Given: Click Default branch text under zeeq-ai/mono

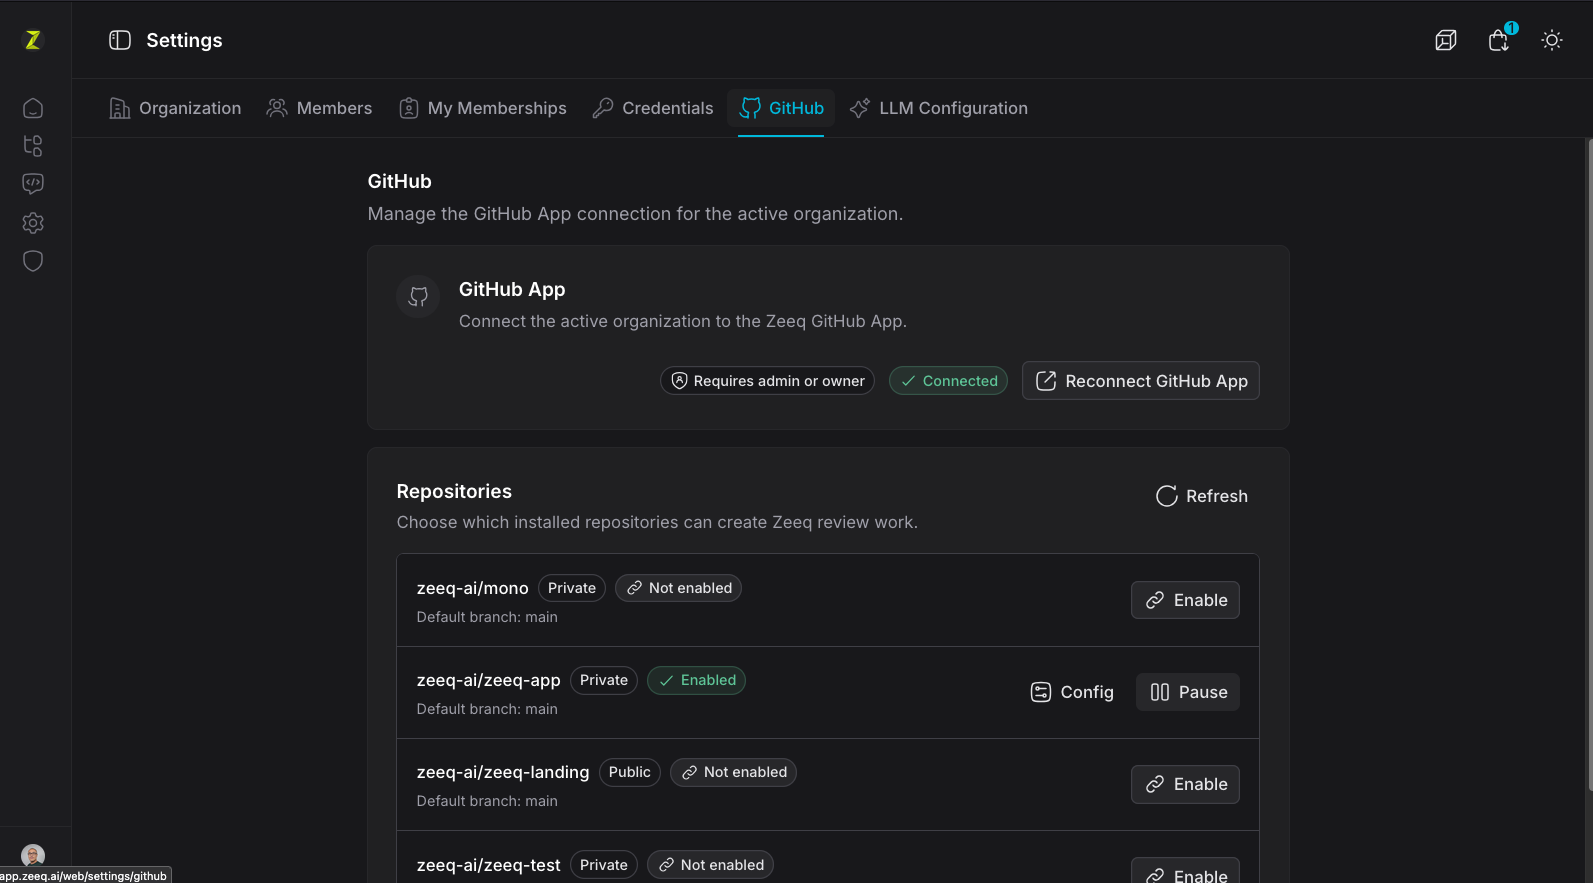Looking at the screenshot, I should (x=487, y=617).
